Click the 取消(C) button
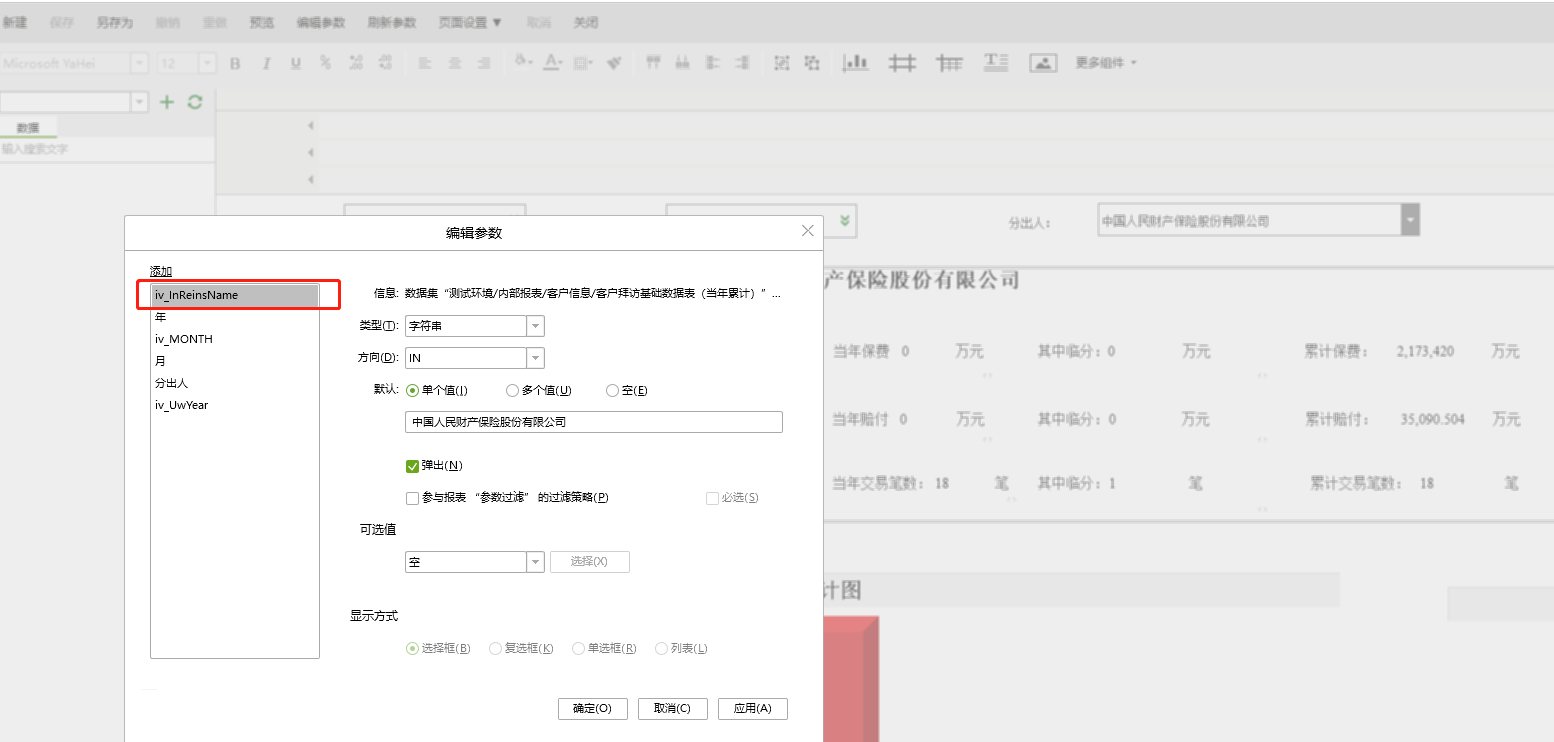Viewport: 1554px width, 742px height. tap(672, 708)
